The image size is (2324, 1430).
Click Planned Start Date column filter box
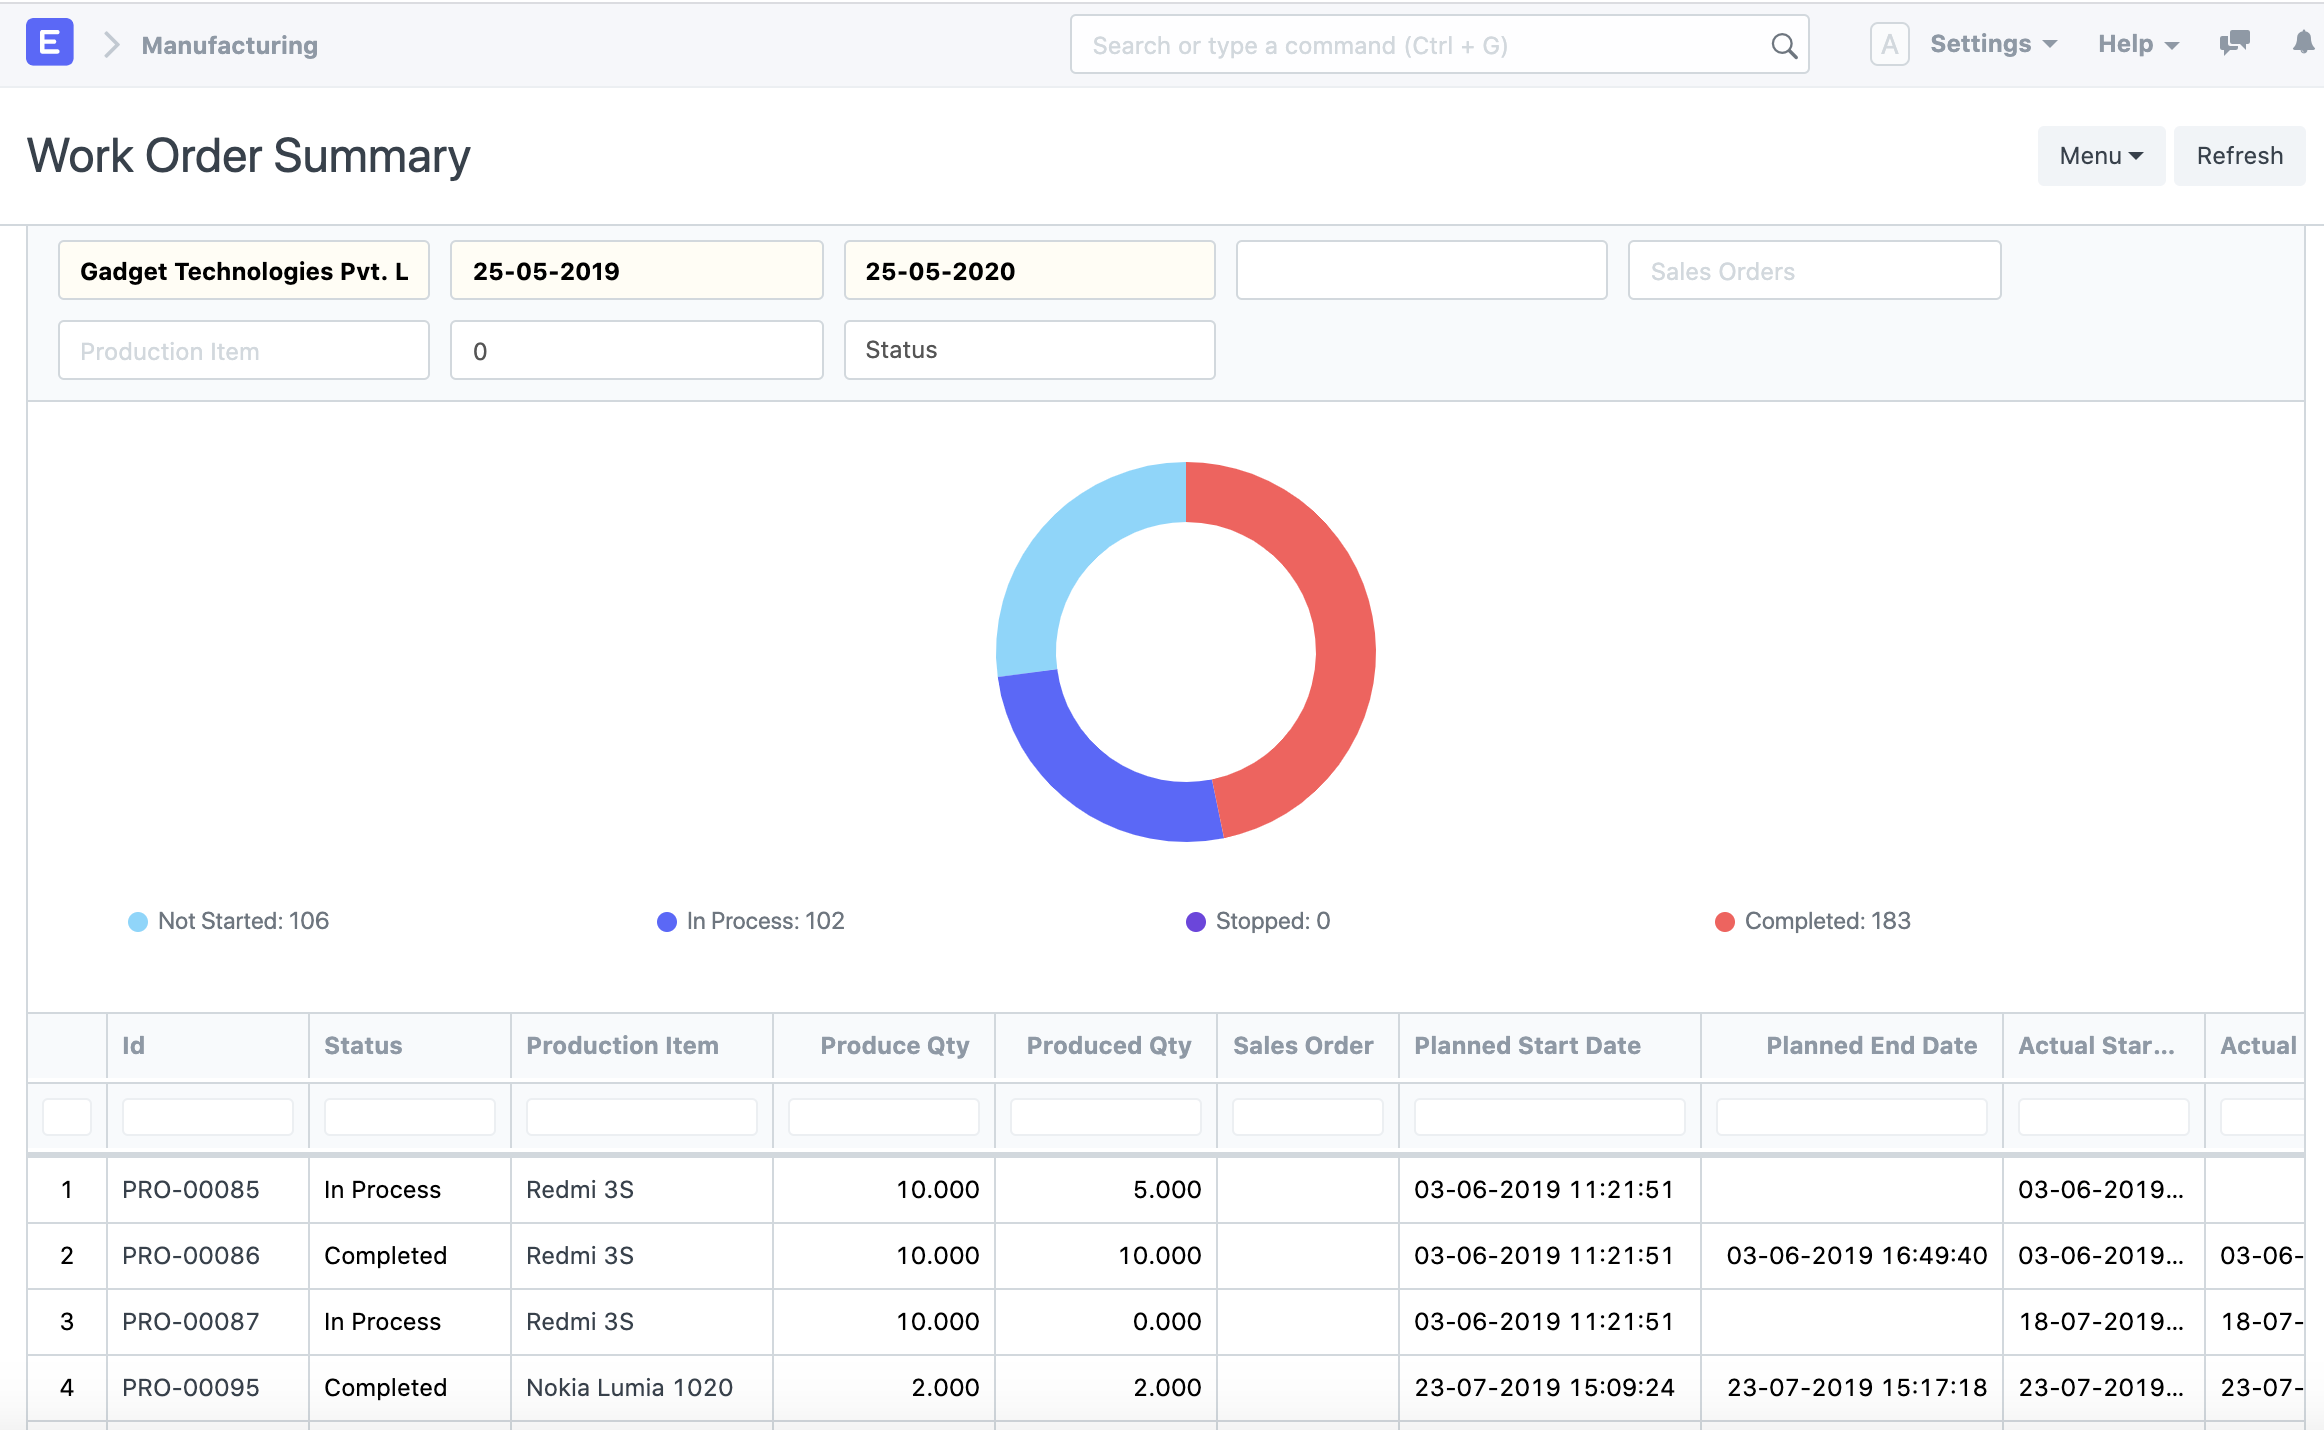tap(1550, 1117)
